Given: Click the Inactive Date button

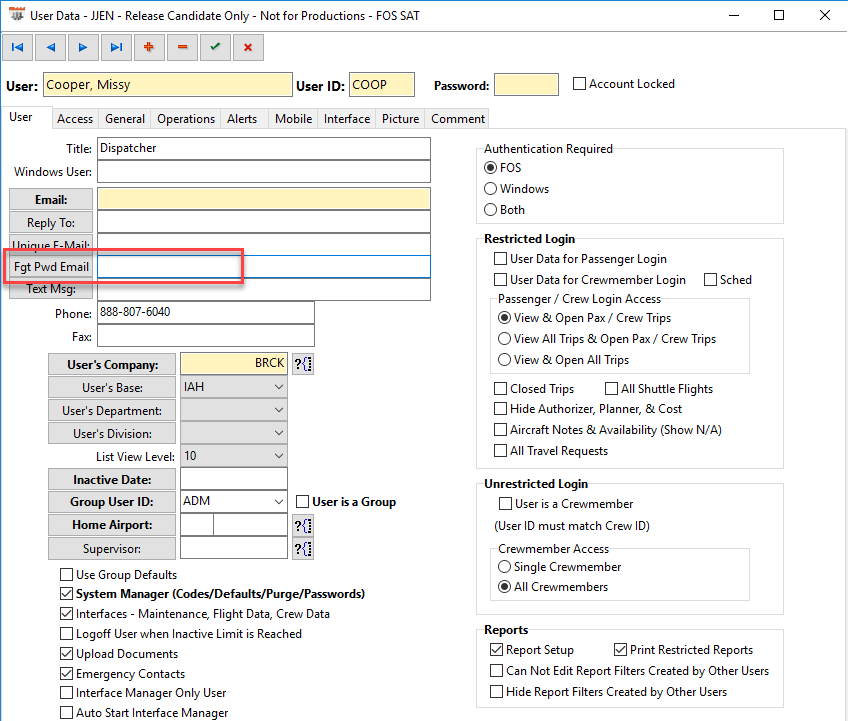Looking at the screenshot, I should coord(112,479).
